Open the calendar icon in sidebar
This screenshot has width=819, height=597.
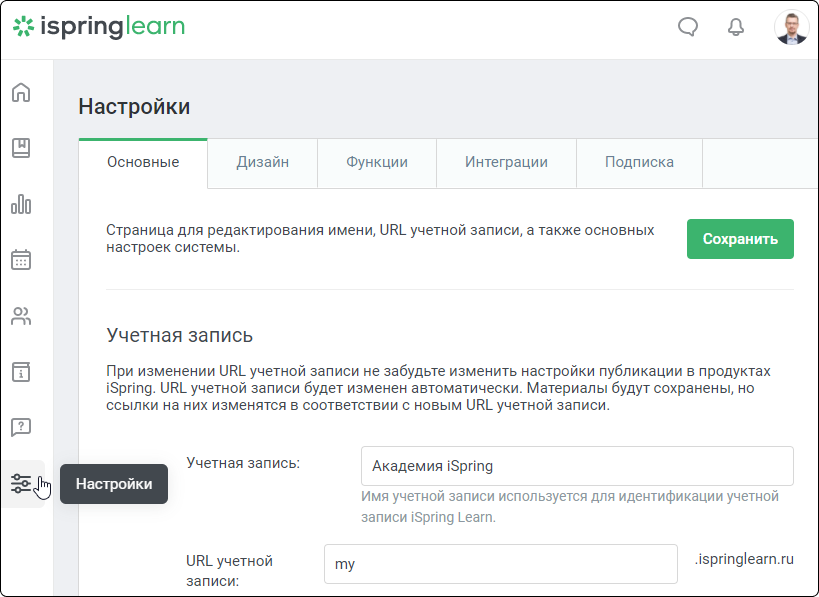(x=21, y=260)
